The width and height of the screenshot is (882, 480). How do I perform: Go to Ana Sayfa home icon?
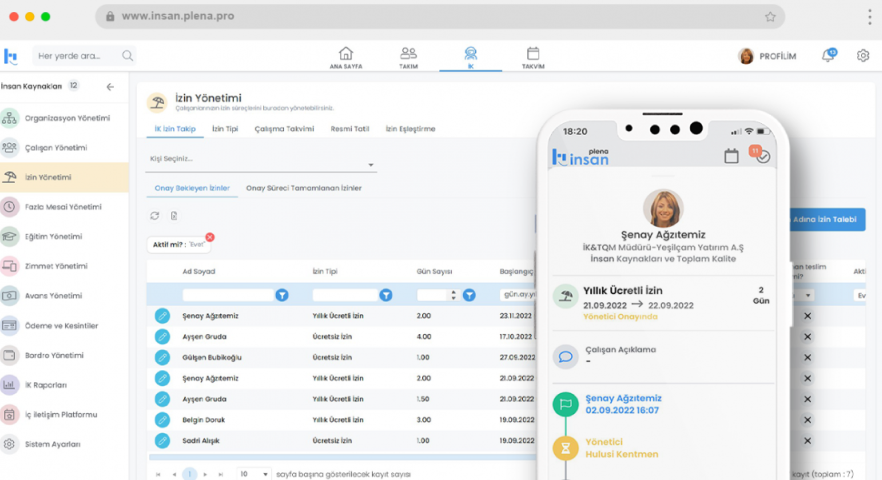[x=346, y=56]
